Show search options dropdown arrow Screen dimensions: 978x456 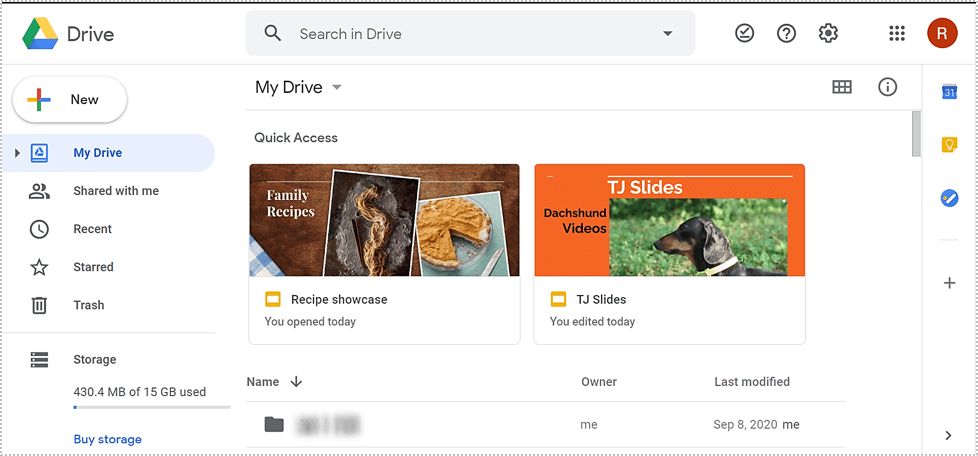coord(668,34)
